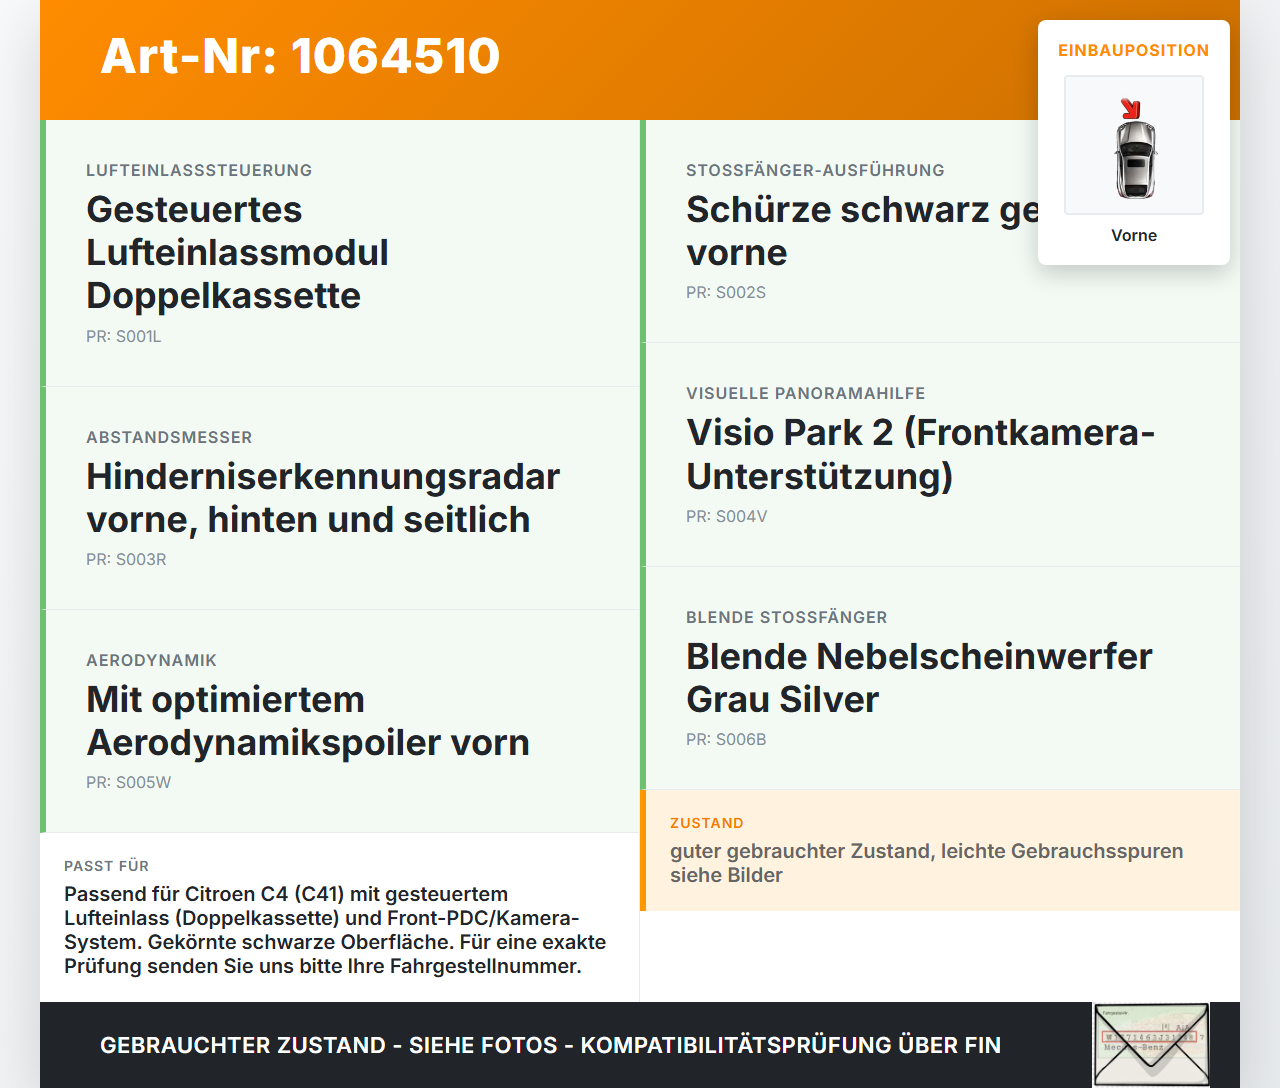Select 'Visio Park 2 (Frontkamera-Unterstützung)' text
Screen dimensions: 1280x1089
point(920,454)
